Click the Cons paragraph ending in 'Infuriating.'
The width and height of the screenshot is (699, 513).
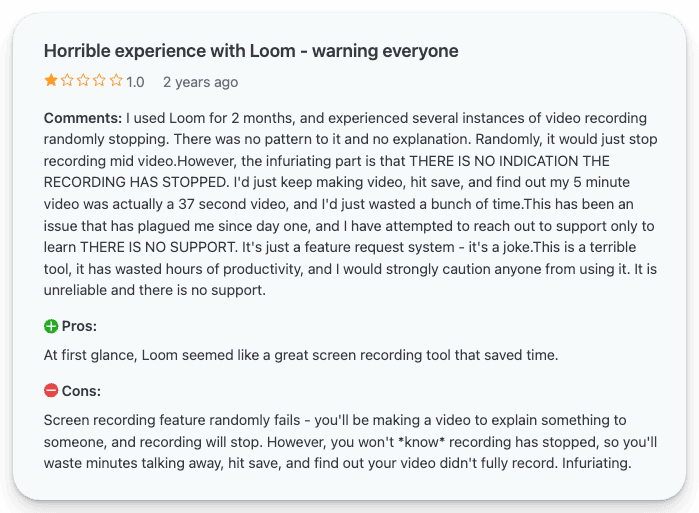[x=348, y=441]
